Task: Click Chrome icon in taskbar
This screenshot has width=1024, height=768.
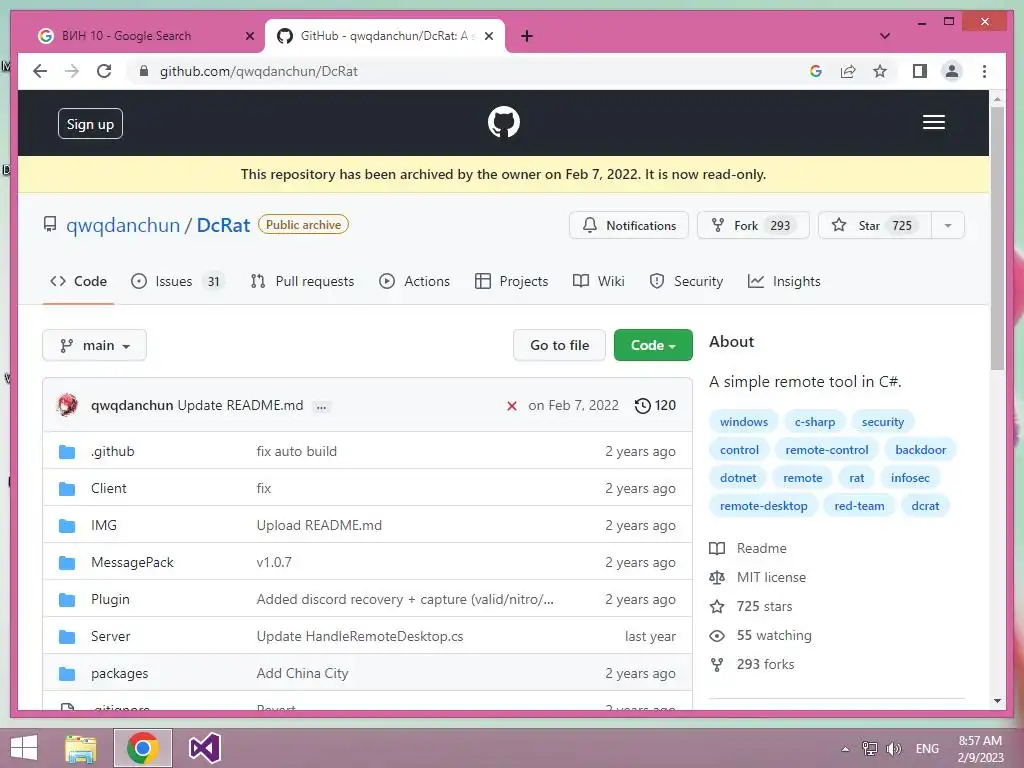Action: click(x=143, y=748)
